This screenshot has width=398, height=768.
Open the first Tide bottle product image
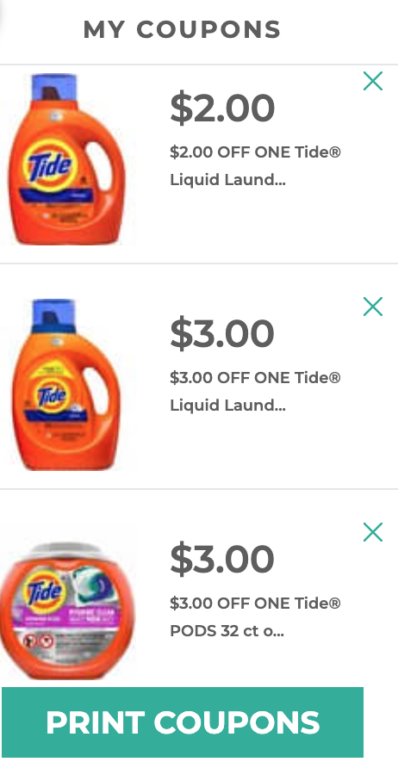tap(66, 159)
